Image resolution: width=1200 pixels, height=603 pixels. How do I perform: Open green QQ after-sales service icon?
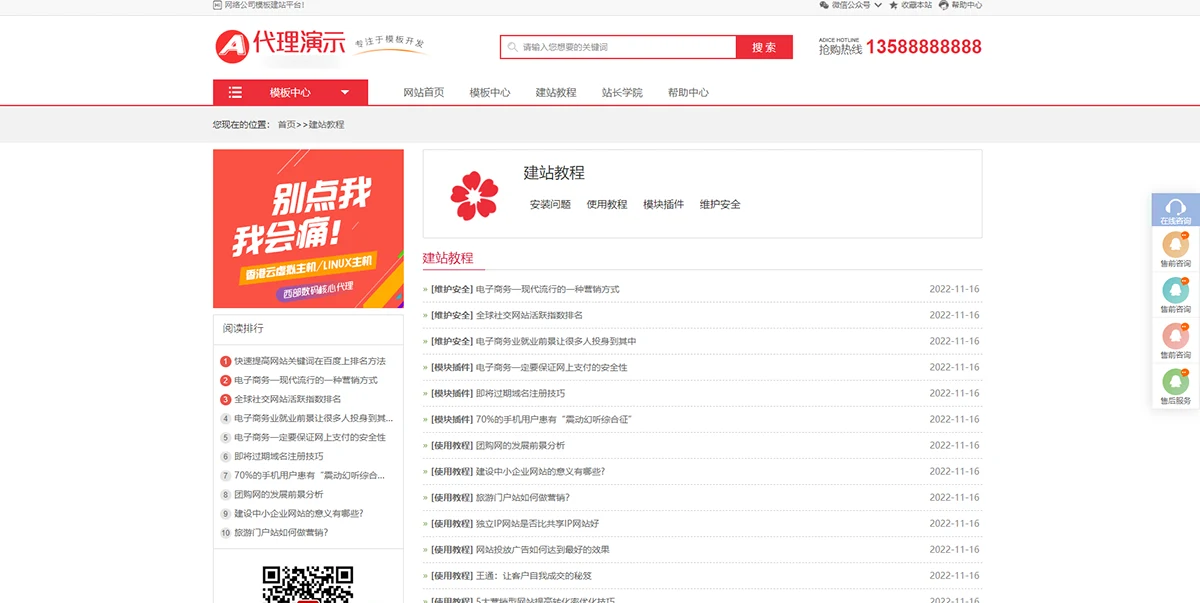pos(1175,381)
